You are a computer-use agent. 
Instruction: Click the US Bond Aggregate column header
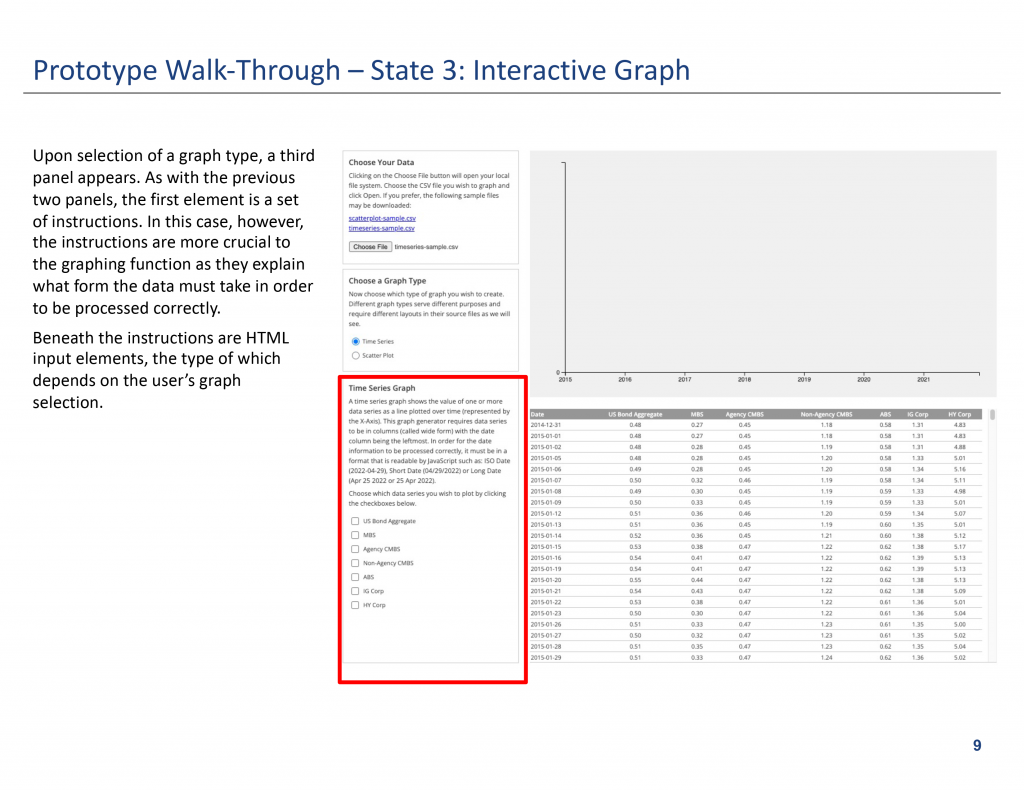pos(635,413)
